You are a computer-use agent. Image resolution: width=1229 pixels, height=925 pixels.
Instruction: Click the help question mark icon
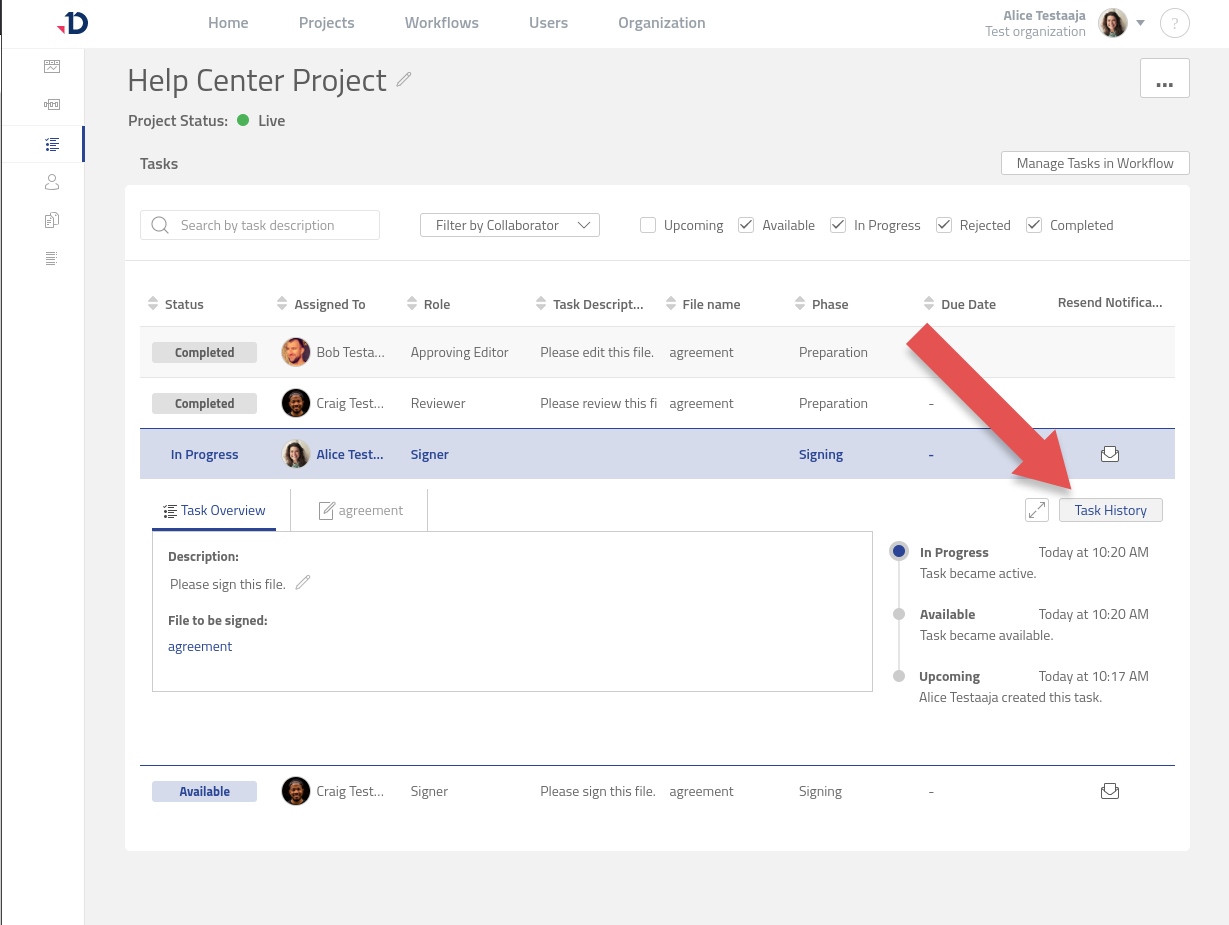[1175, 23]
